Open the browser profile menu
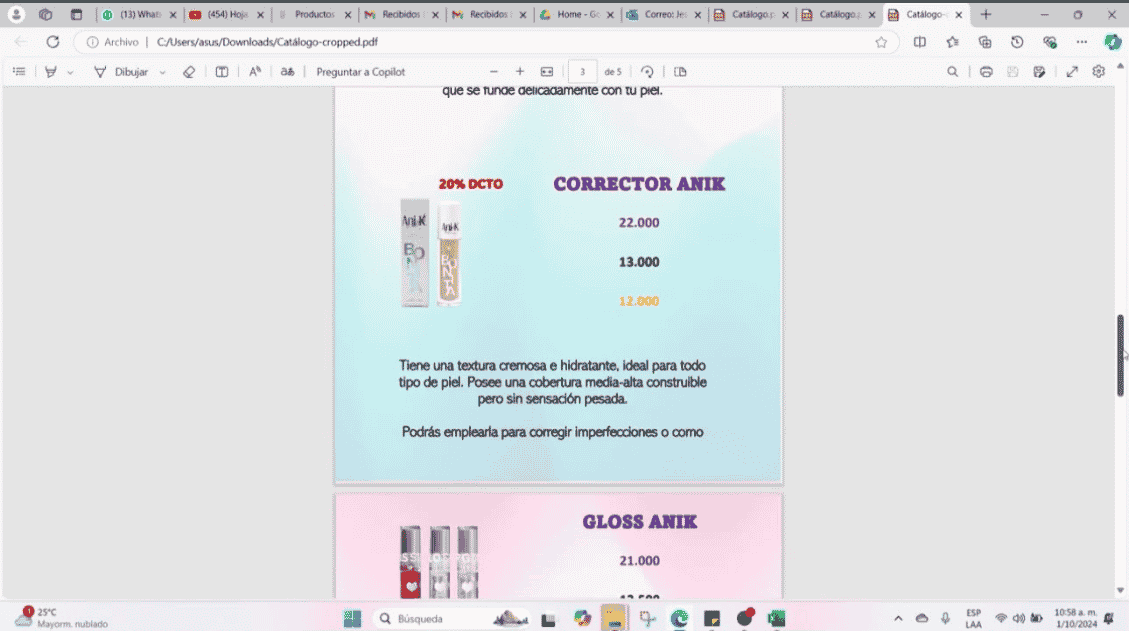Image resolution: width=1129 pixels, height=631 pixels. [x=16, y=14]
